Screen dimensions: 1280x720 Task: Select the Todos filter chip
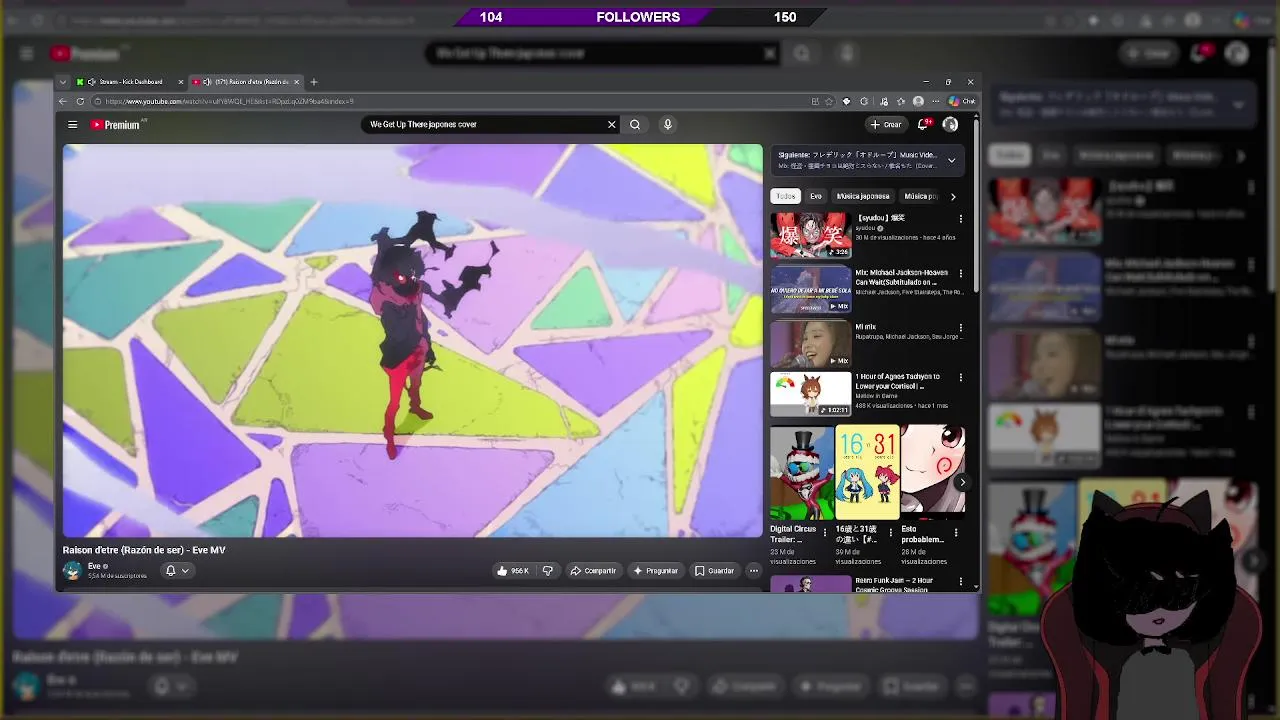click(x=786, y=196)
